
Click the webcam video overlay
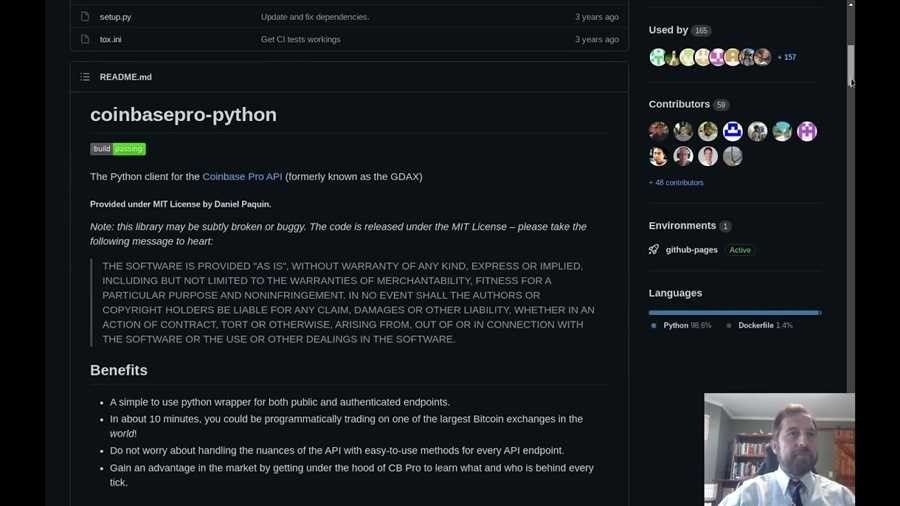pyautogui.click(x=779, y=449)
